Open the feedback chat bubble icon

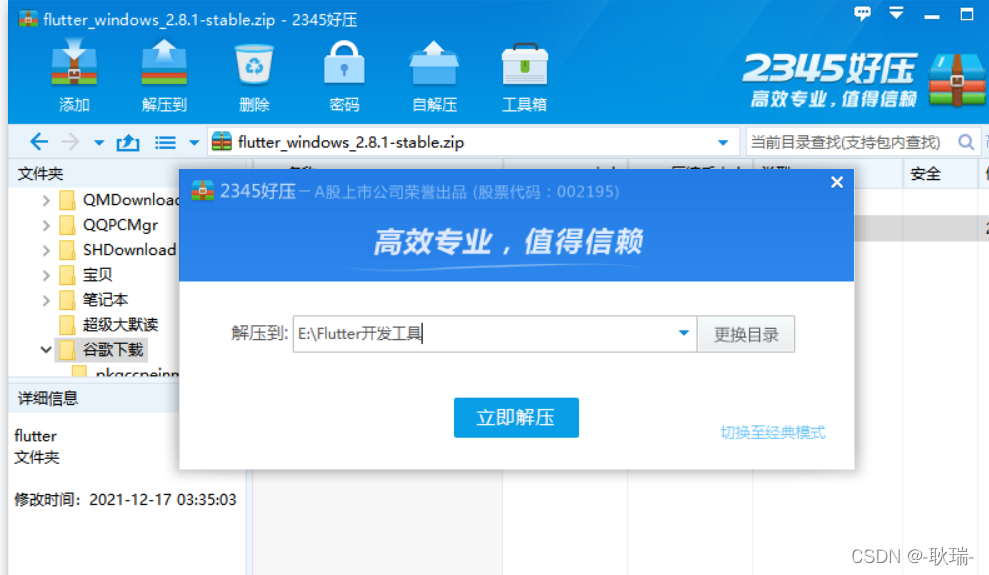[x=862, y=13]
